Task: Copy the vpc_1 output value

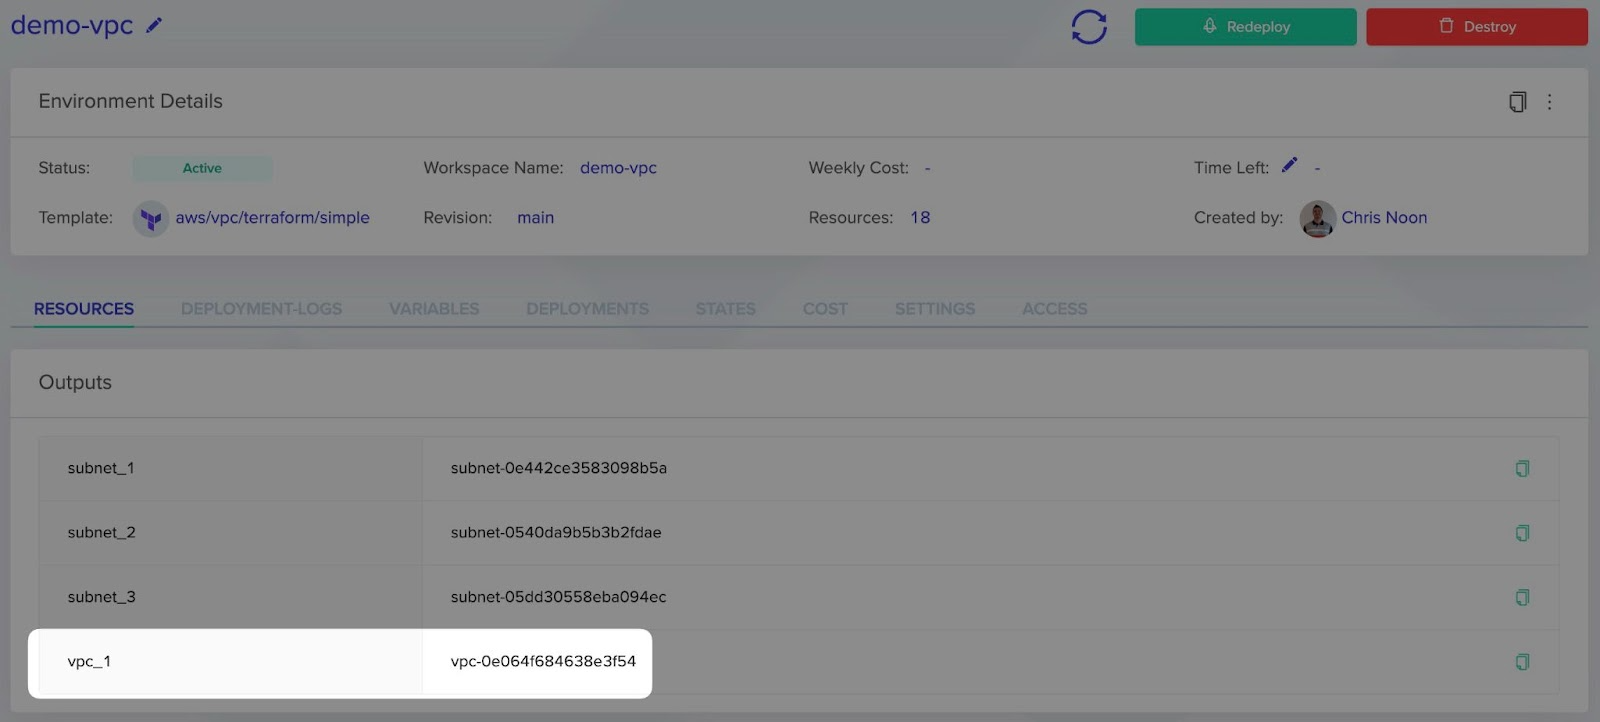Action: point(1522,662)
